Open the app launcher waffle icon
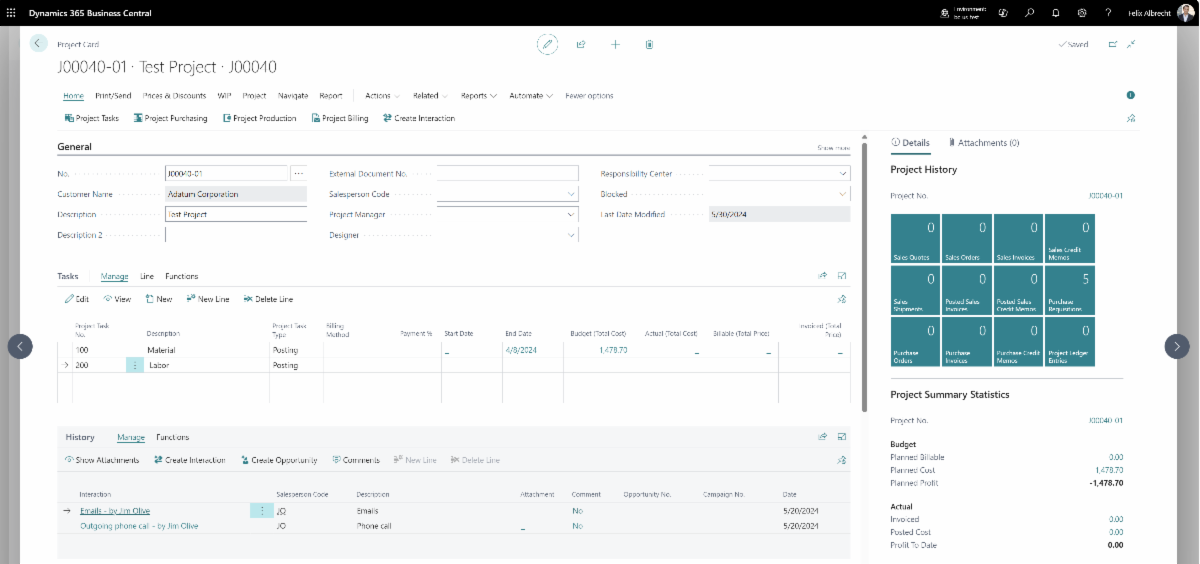The width and height of the screenshot is (1200, 564). coord(11,13)
